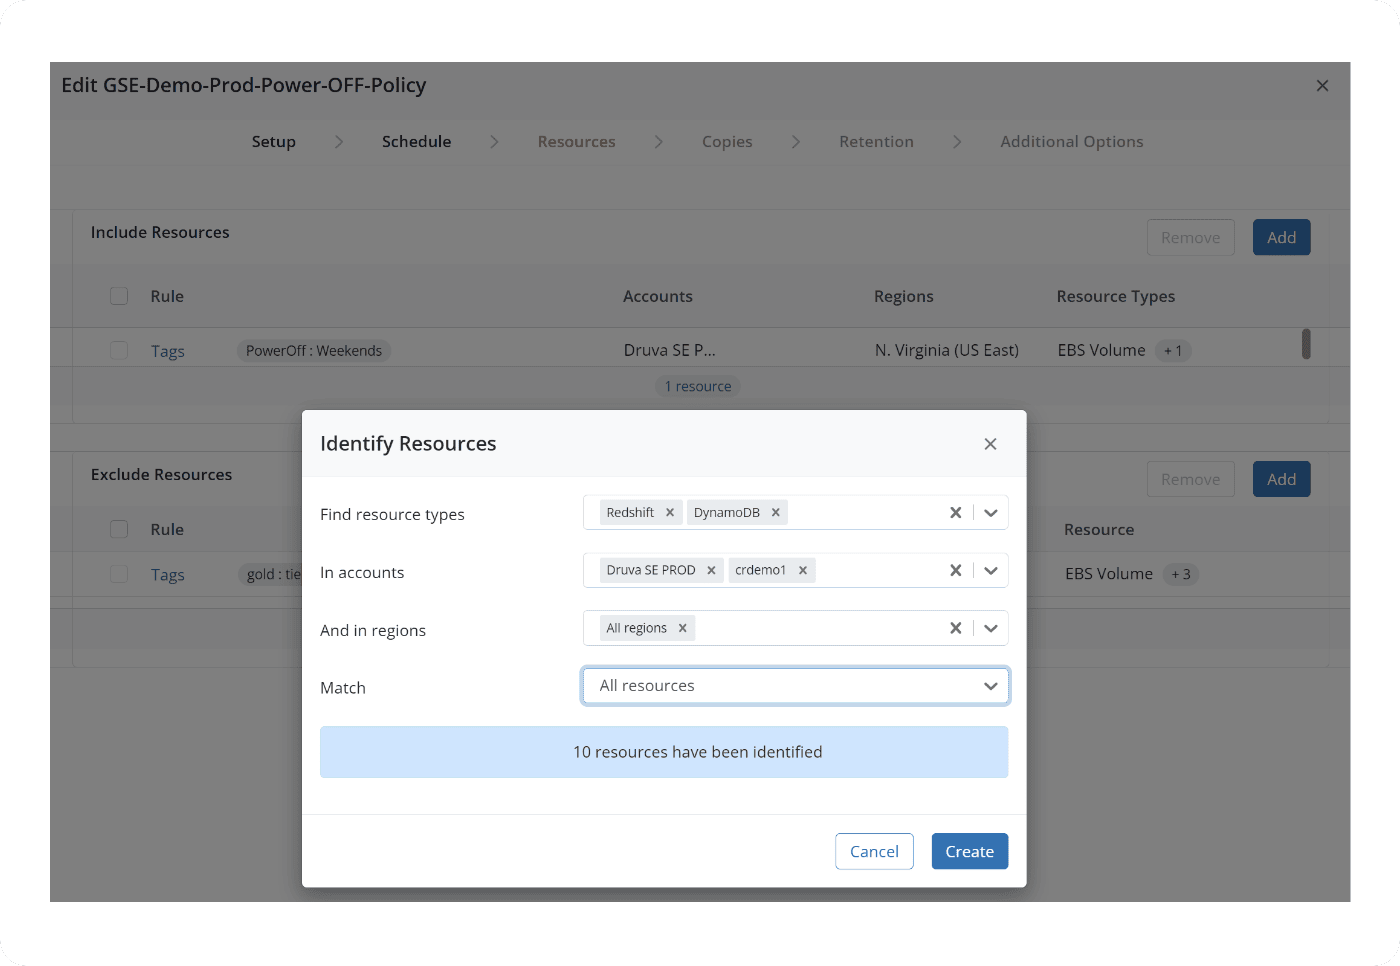Click the Create button
Image resolution: width=1400 pixels, height=966 pixels.
point(969,852)
